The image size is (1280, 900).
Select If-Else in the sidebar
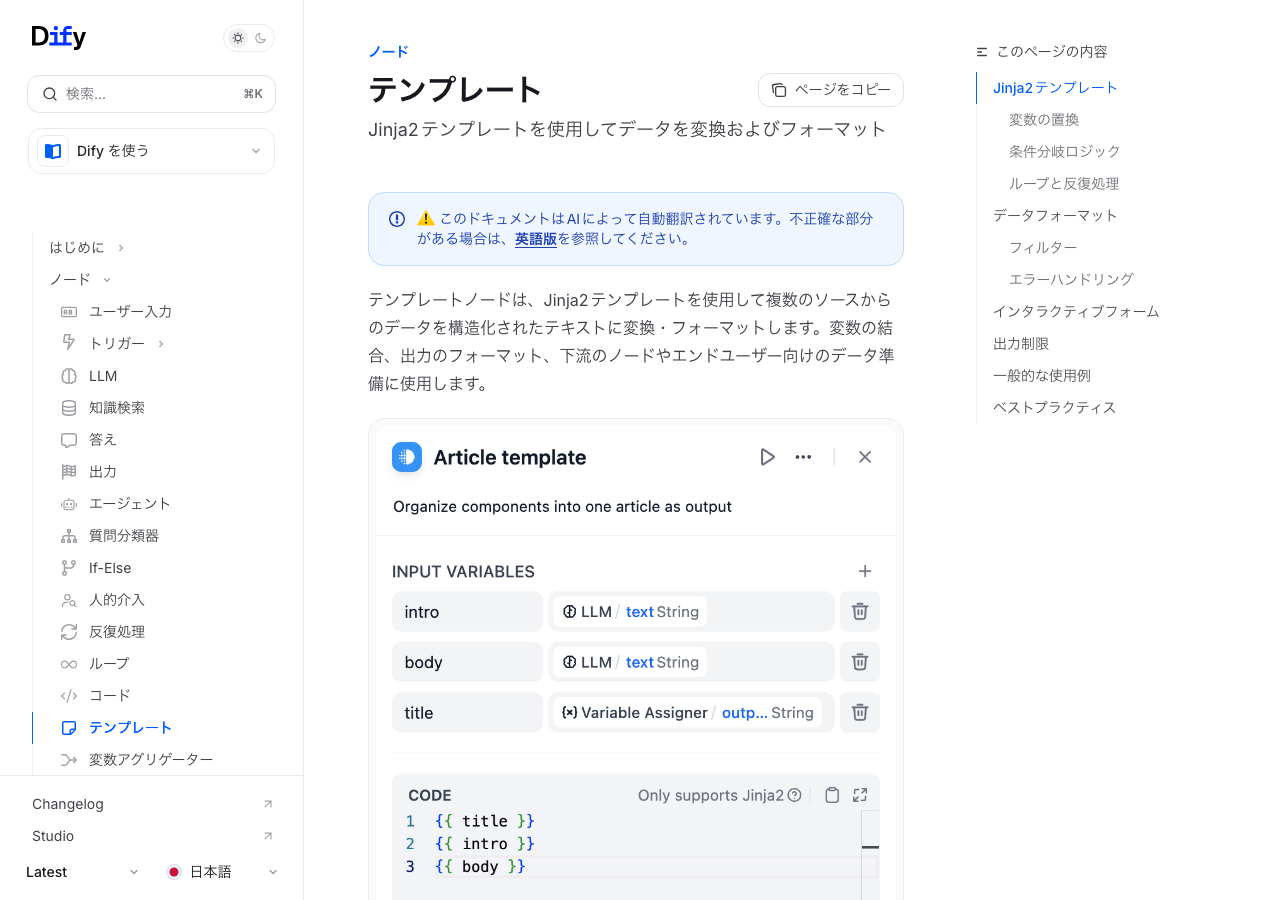coord(110,568)
